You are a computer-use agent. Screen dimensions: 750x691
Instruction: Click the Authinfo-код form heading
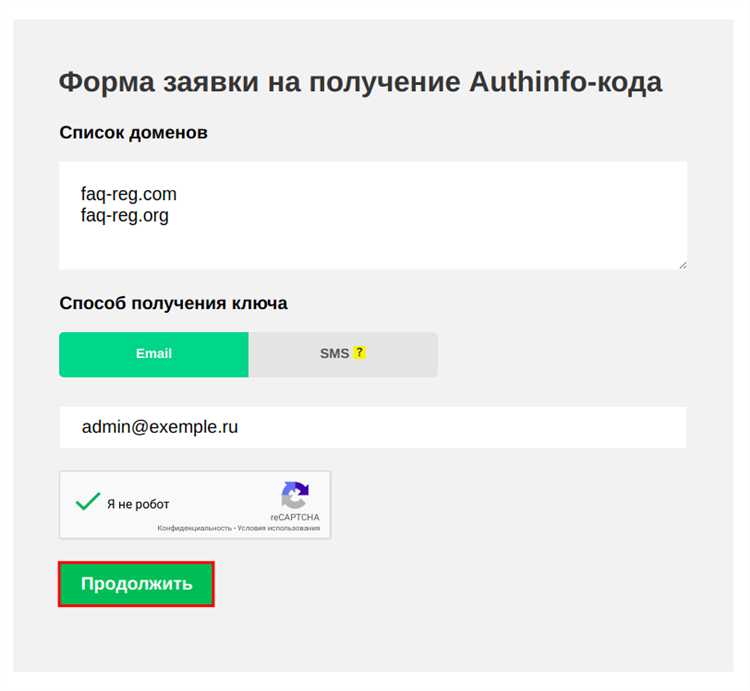pos(360,82)
